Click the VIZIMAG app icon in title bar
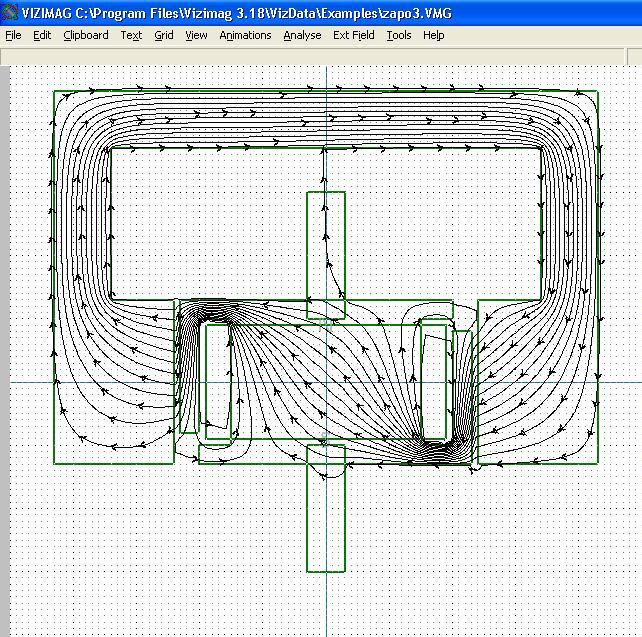 9,13
